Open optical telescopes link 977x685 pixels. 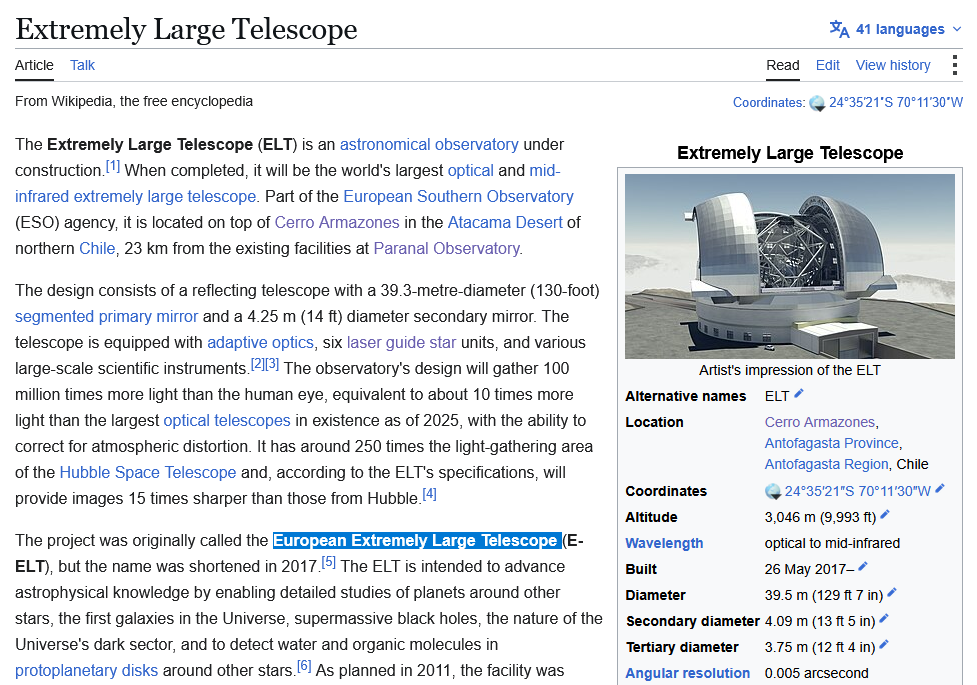227,420
